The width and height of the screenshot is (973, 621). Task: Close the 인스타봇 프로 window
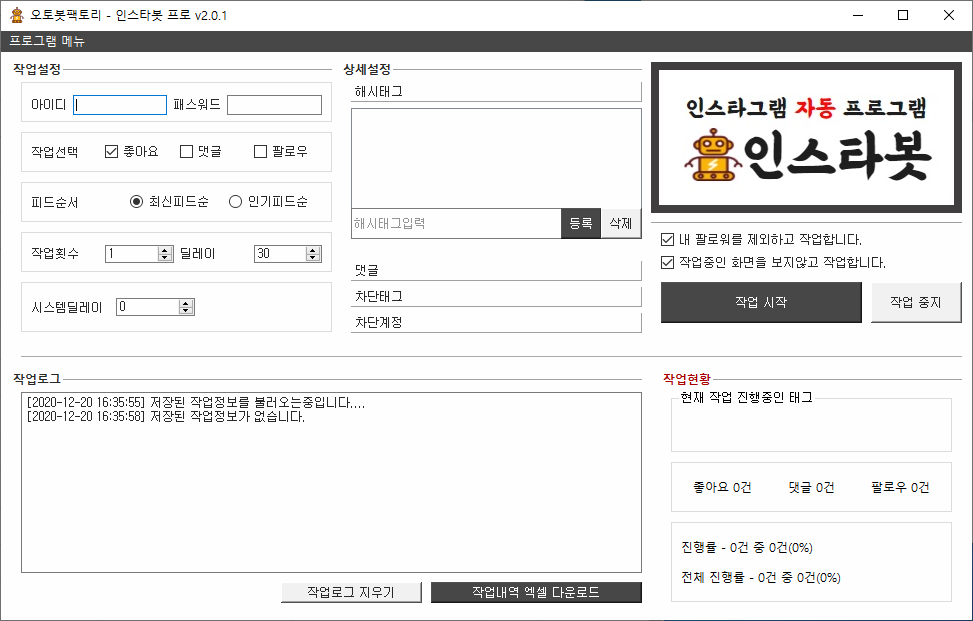[949, 15]
